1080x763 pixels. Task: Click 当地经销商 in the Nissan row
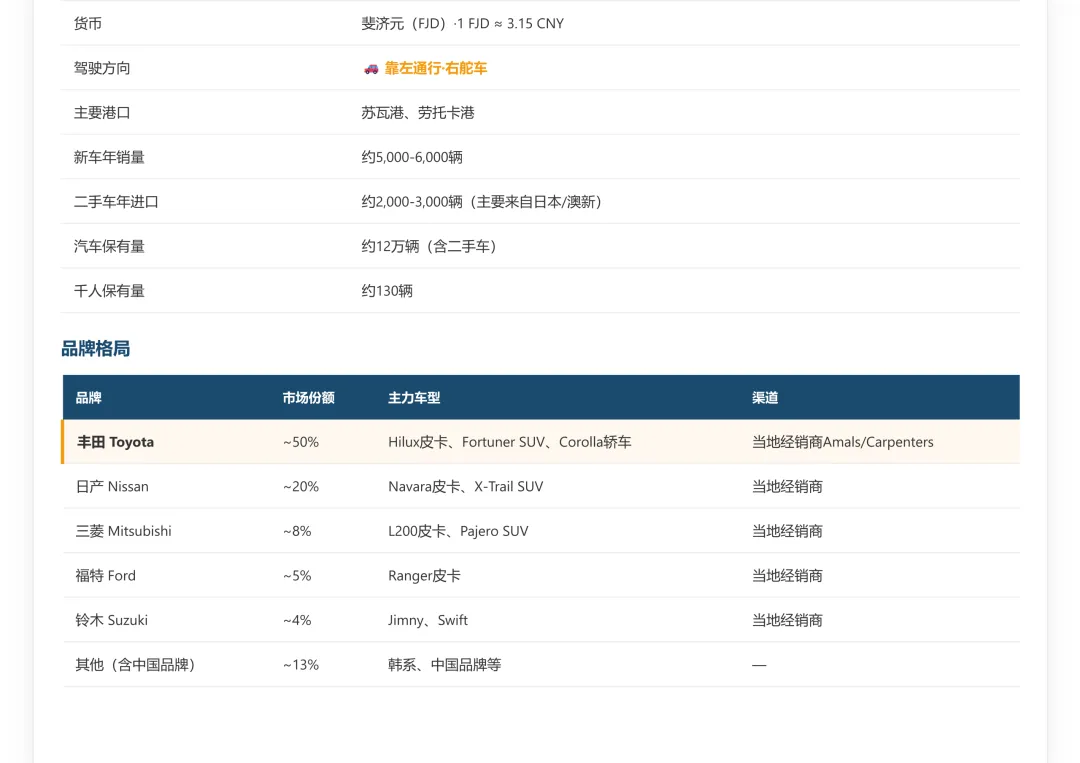point(787,486)
